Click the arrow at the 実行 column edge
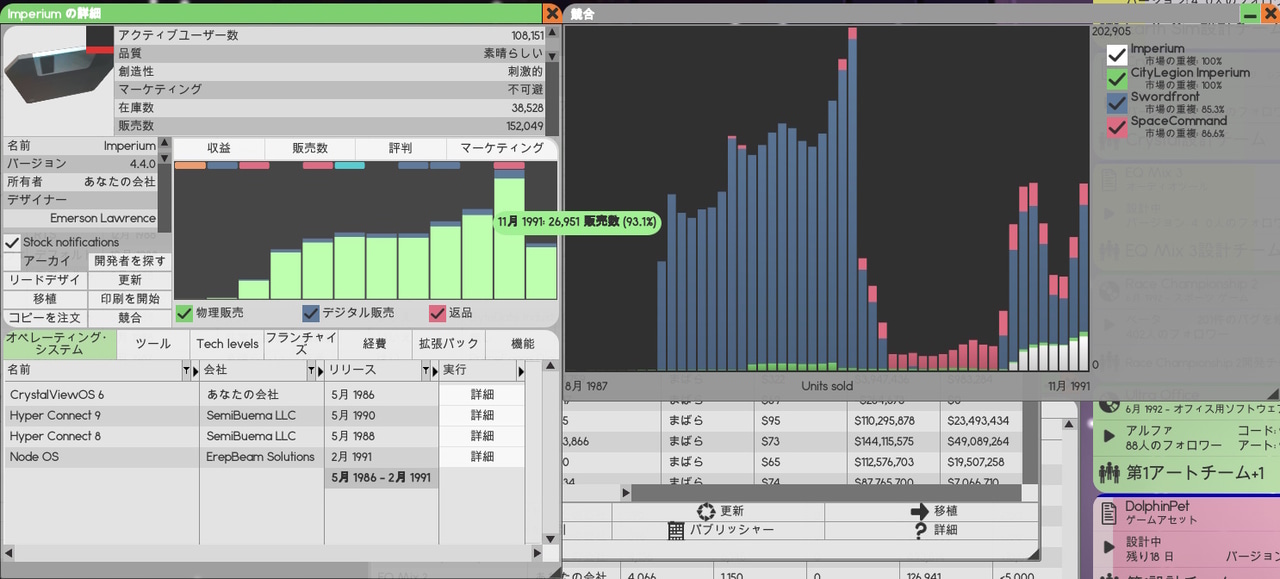Screen dimensions: 1280x579 (x=520, y=371)
